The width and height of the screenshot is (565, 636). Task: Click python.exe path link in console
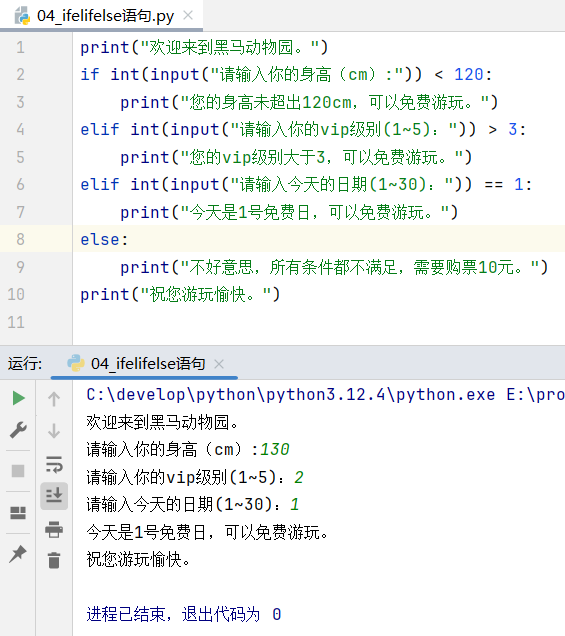point(291,395)
